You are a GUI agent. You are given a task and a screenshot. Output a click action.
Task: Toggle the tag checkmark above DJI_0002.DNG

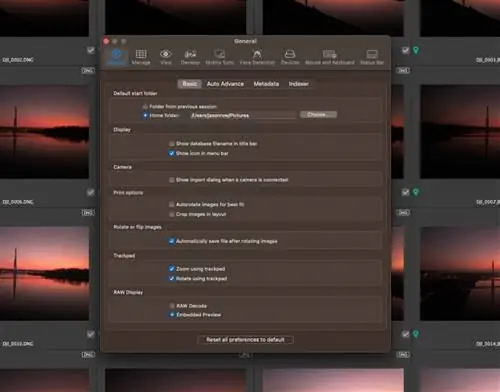(91, 50)
